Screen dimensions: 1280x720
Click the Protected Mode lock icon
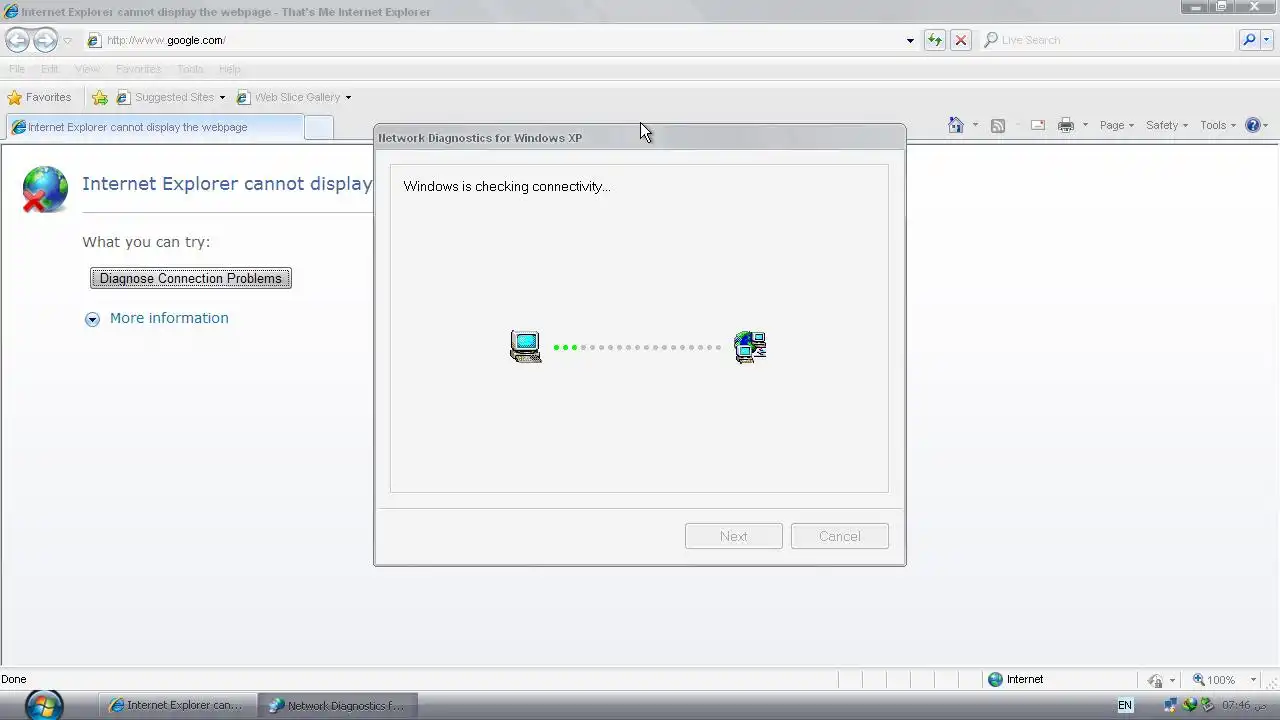pyautogui.click(x=1155, y=680)
